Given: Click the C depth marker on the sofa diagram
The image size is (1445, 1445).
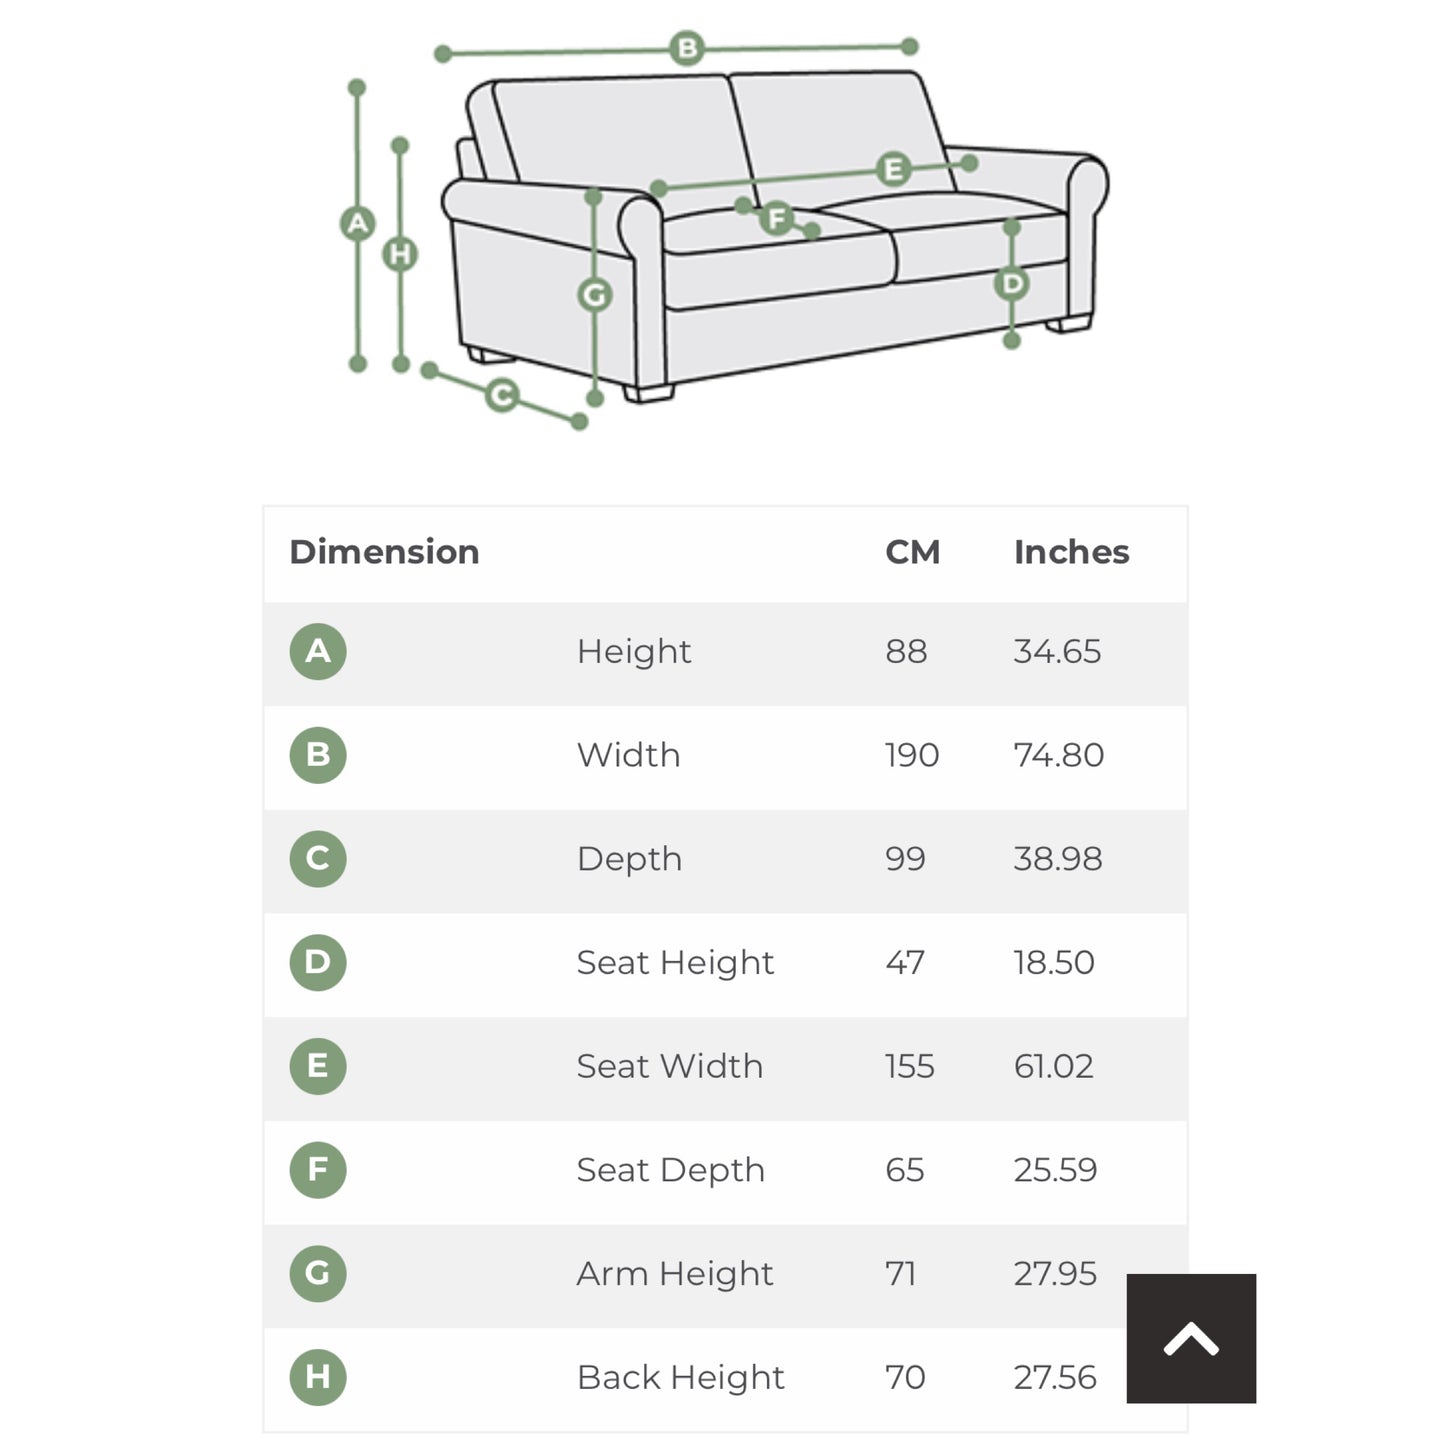Looking at the screenshot, I should click(502, 395).
